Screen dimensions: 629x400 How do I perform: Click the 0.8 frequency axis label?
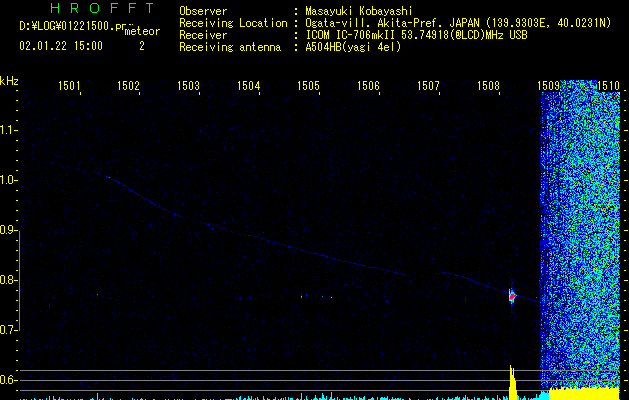click(7, 280)
